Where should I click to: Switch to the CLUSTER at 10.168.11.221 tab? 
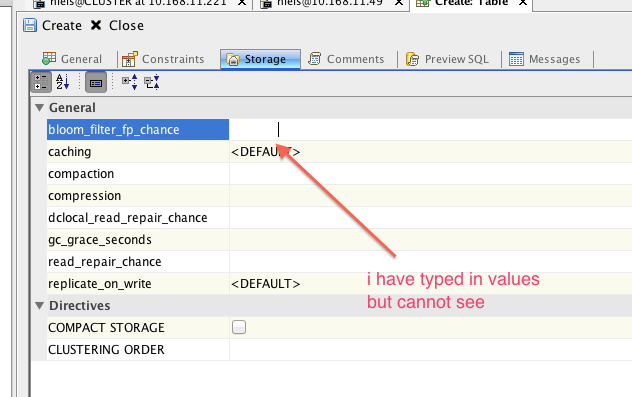(140, 3)
